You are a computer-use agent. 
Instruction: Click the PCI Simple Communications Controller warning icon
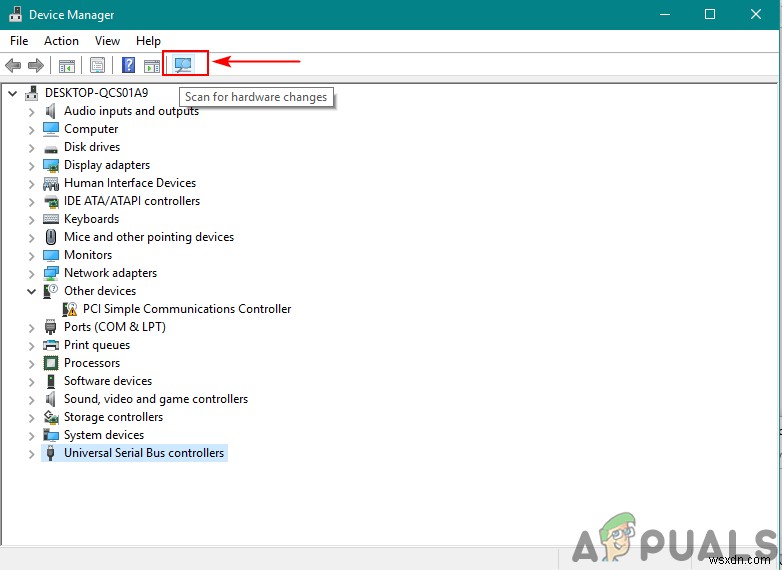point(70,309)
